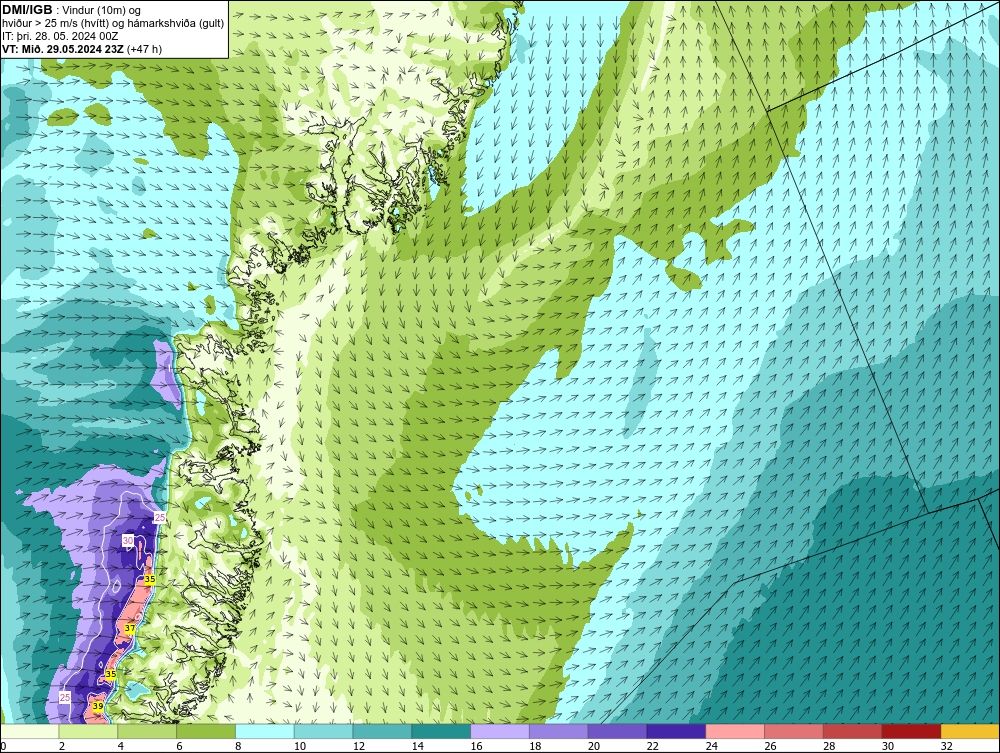Click the 'VT: Mið. 29.05.2024 23Z' valid time
1000x753 pixels.
pos(63,49)
